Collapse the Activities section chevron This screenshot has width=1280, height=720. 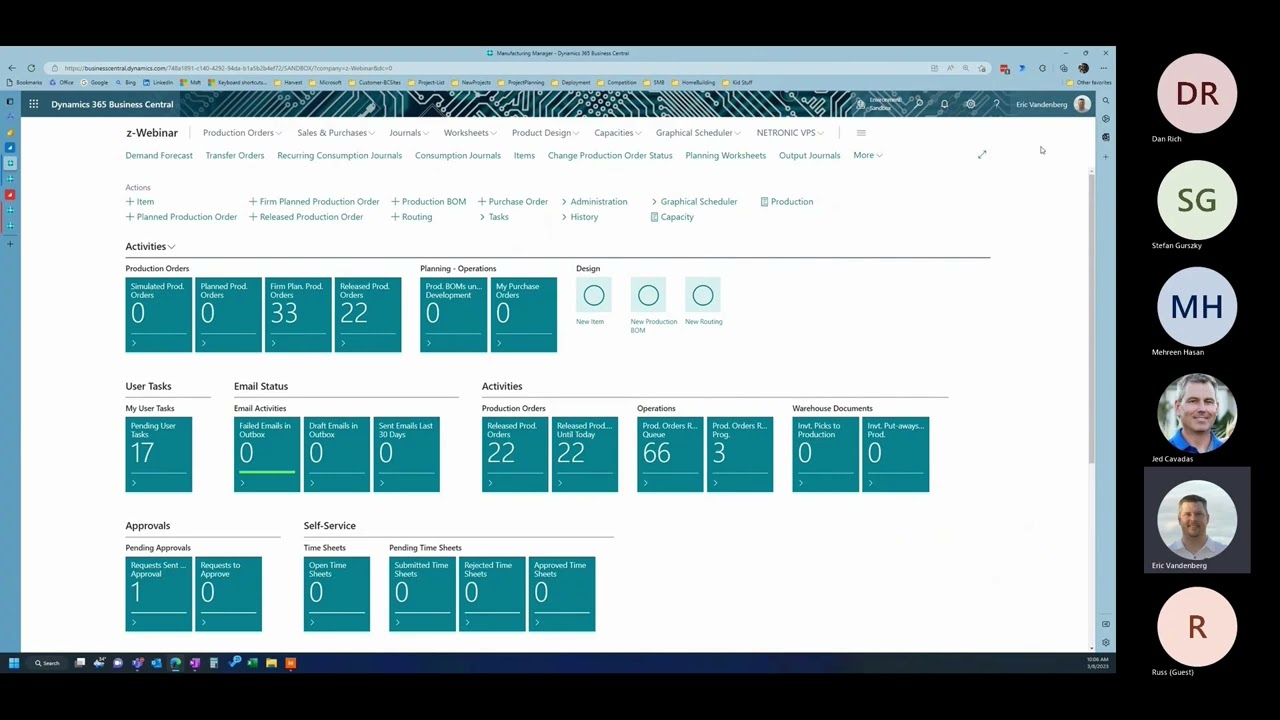172,247
